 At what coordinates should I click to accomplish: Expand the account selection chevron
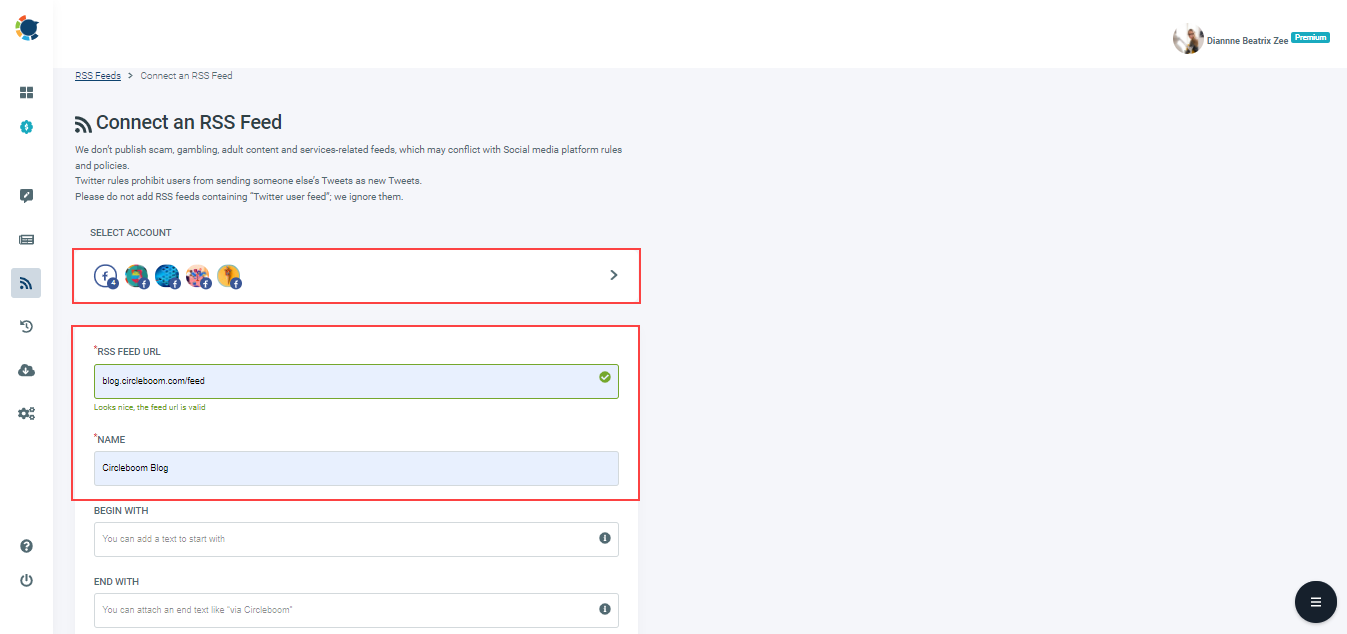(x=613, y=275)
